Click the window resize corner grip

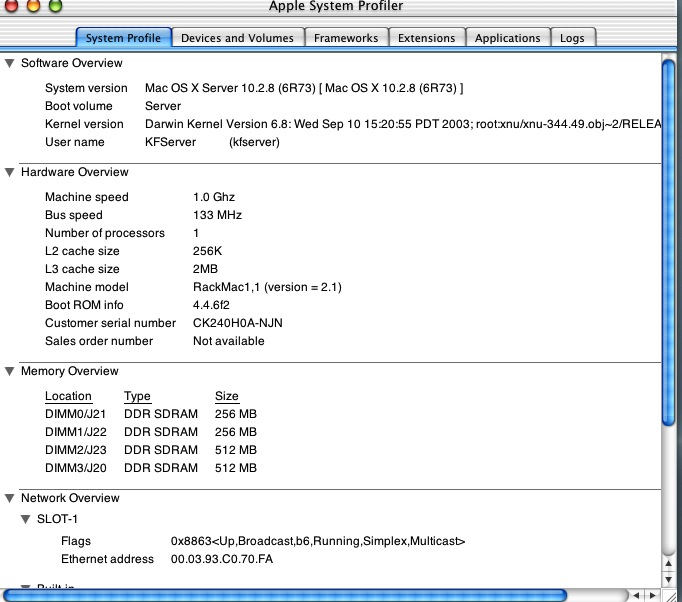coord(672,595)
